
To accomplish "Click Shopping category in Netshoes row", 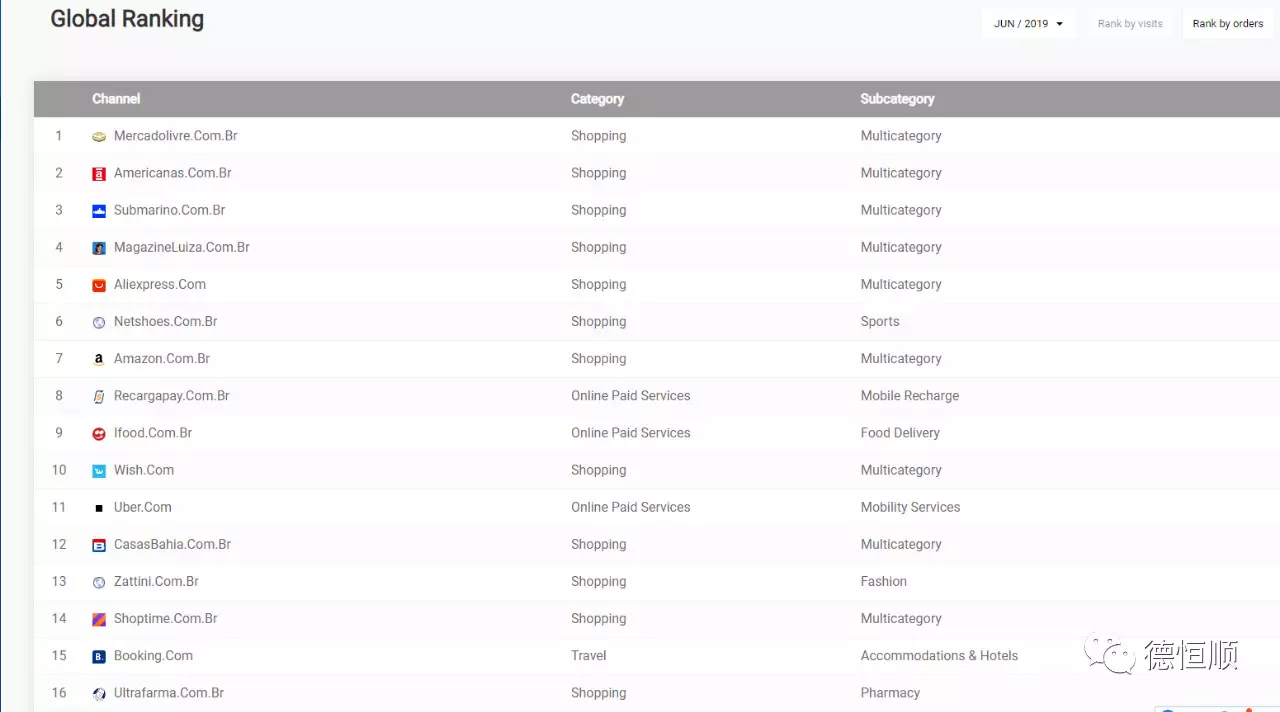I will (x=599, y=321).
